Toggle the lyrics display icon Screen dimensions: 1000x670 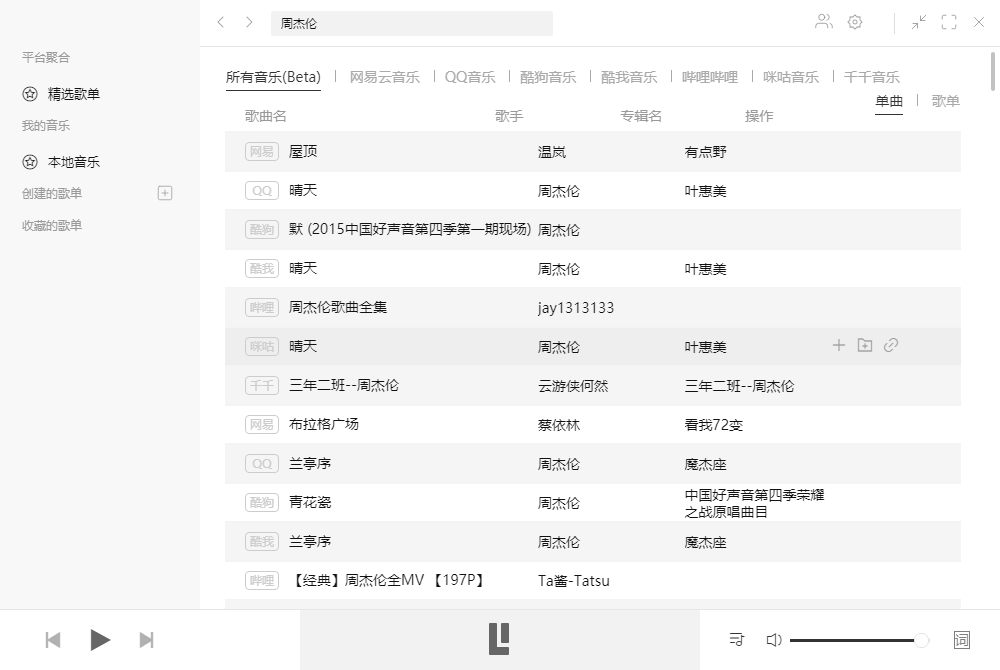pyautogui.click(x=961, y=639)
